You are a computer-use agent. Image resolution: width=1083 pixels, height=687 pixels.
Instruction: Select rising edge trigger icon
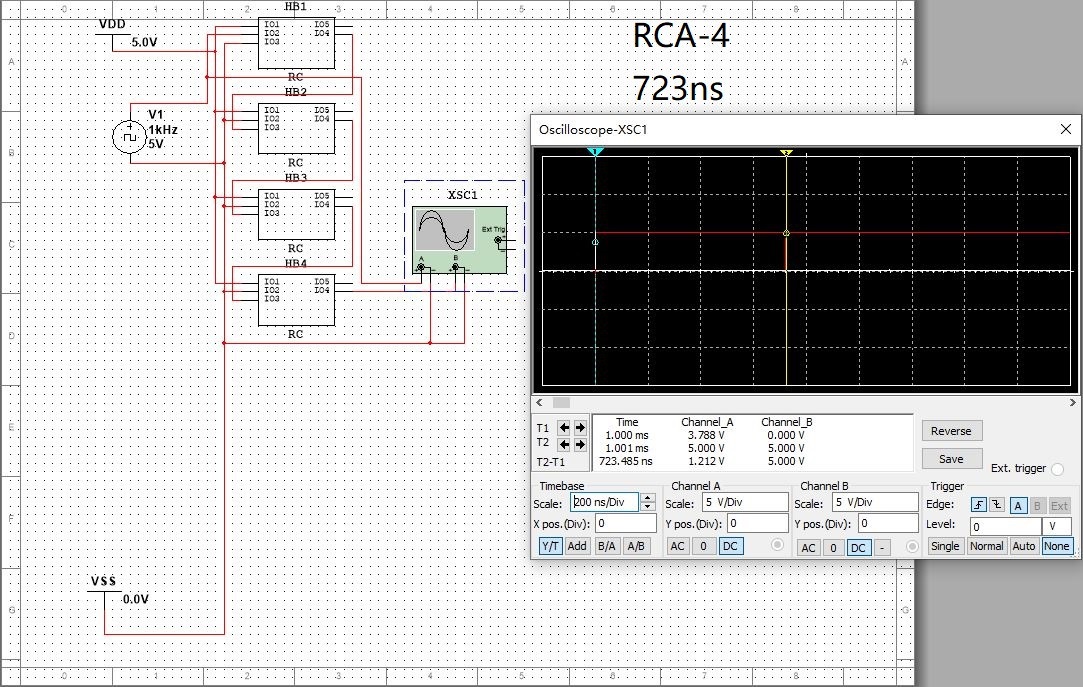coord(979,505)
